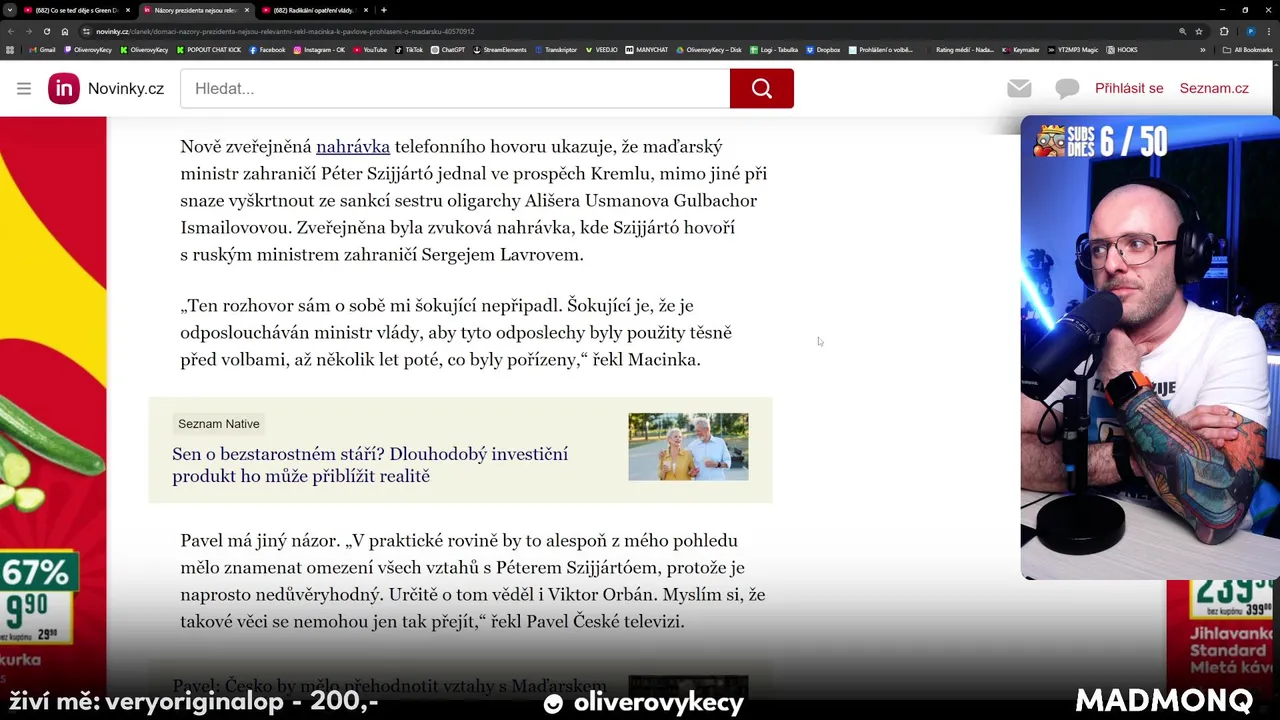Open the browser extensions puzzle icon

tap(1224, 31)
